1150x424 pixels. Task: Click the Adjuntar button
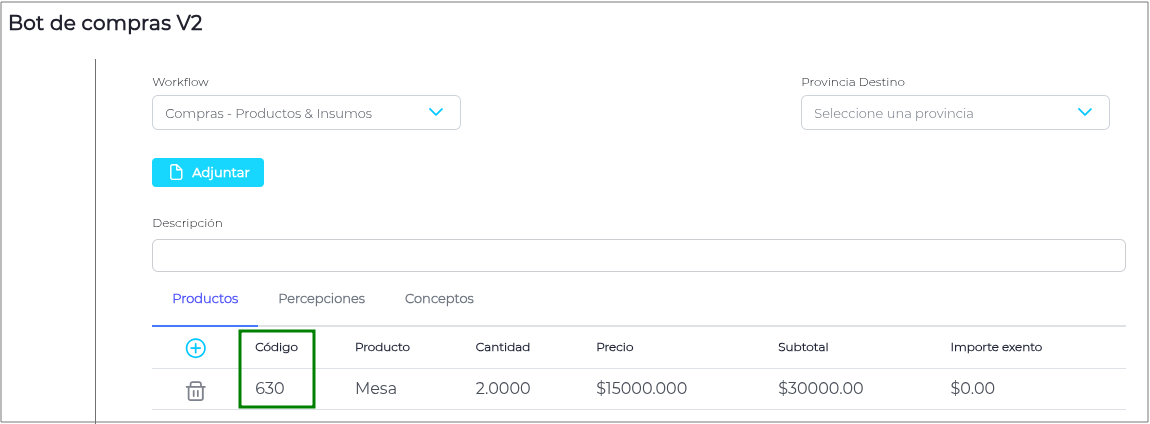click(x=208, y=172)
